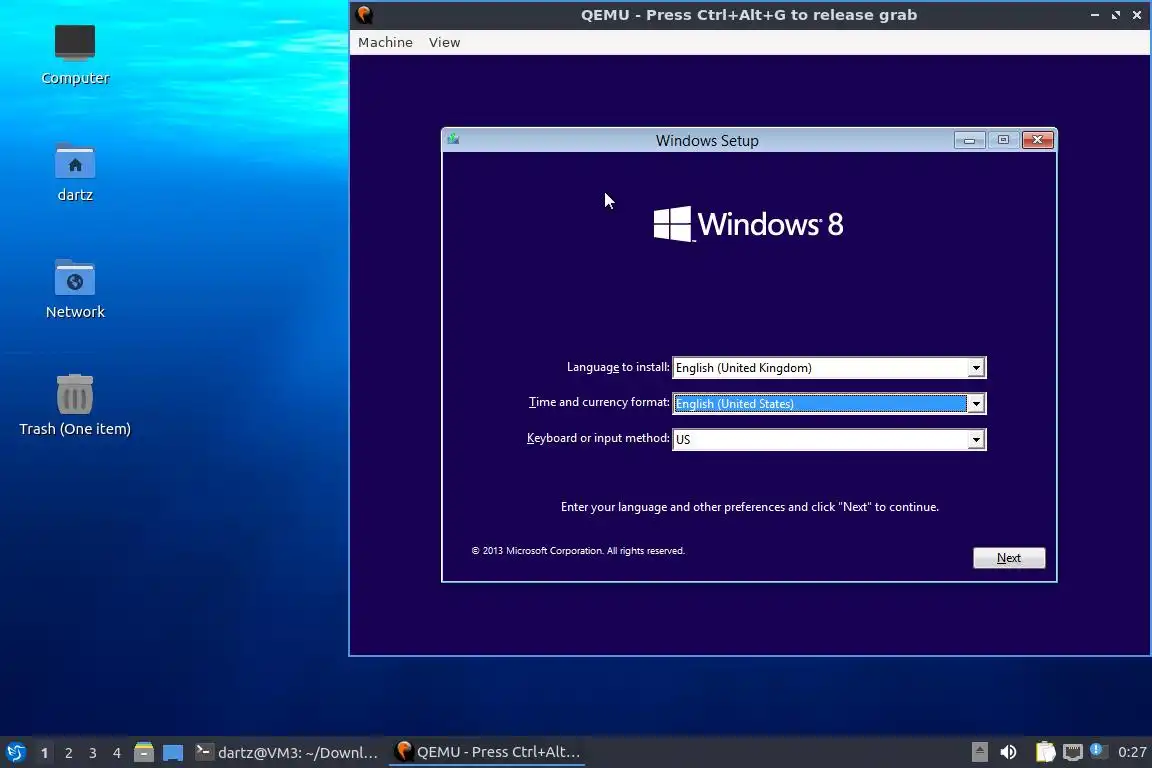Minimize the QEMU window
Image resolution: width=1152 pixels, height=768 pixels.
coord(1095,15)
